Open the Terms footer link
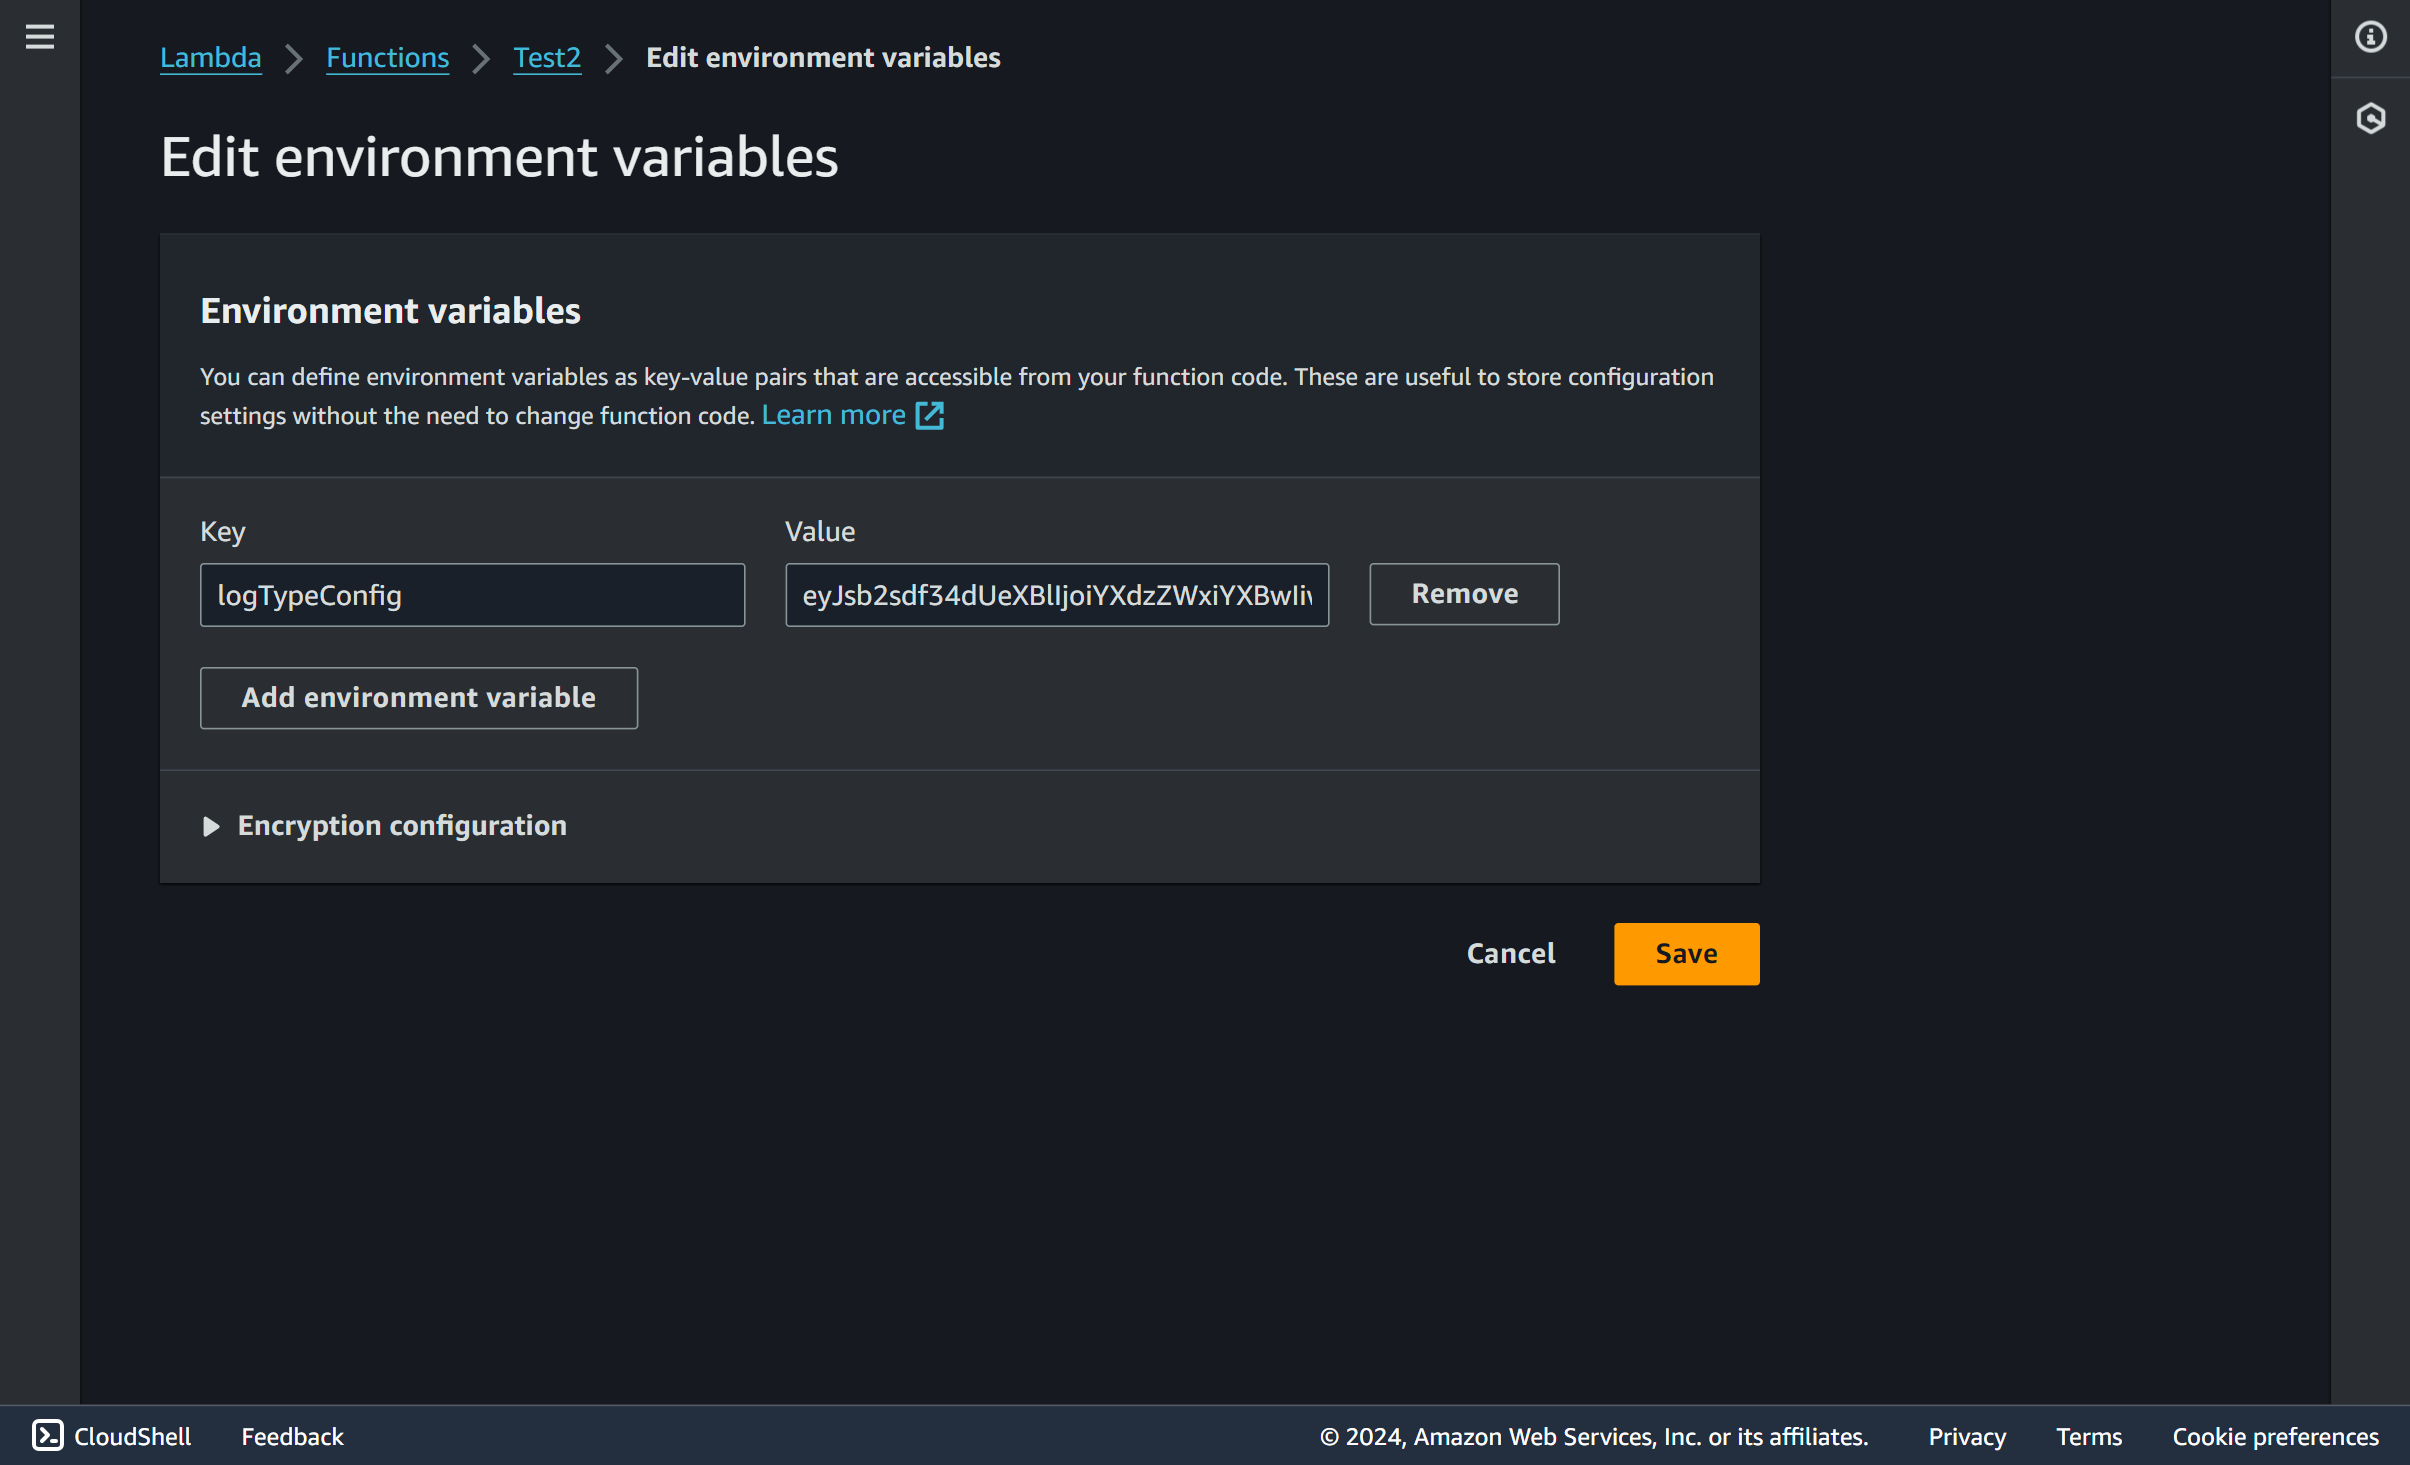The image size is (2410, 1465). tap(2088, 1436)
